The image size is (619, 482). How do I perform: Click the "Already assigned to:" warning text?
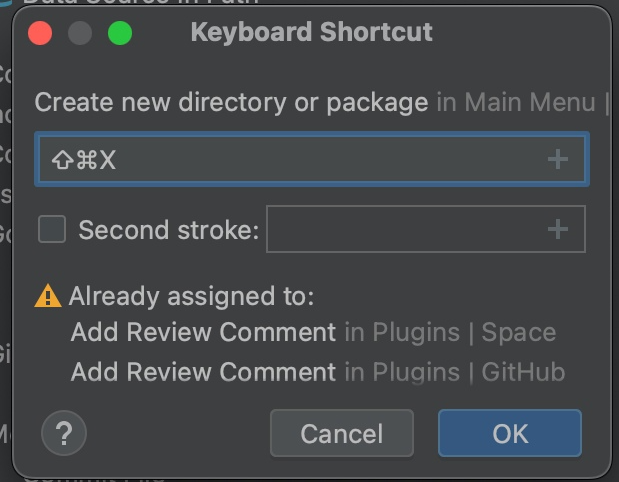pos(191,296)
